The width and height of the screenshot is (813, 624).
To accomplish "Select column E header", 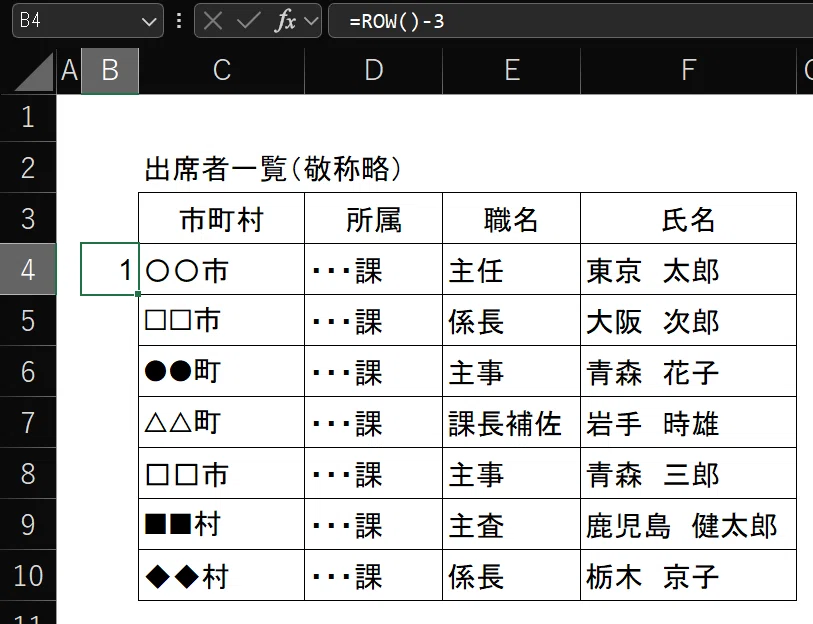I will point(511,71).
